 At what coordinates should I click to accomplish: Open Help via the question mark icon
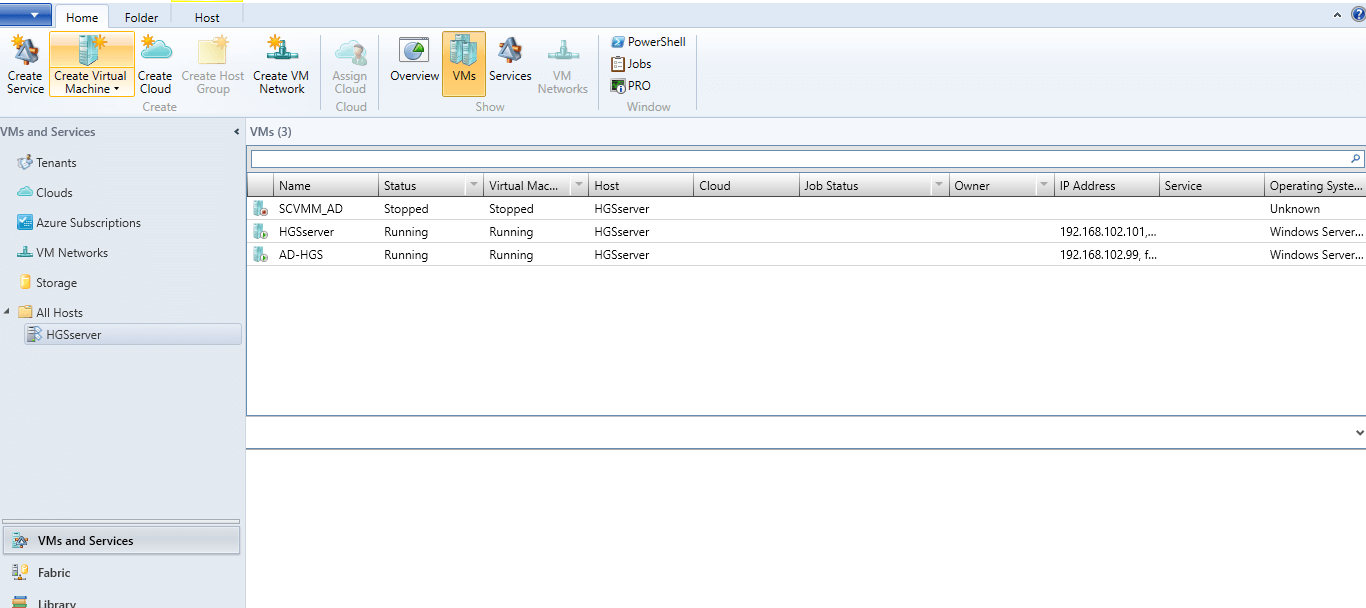point(1358,14)
